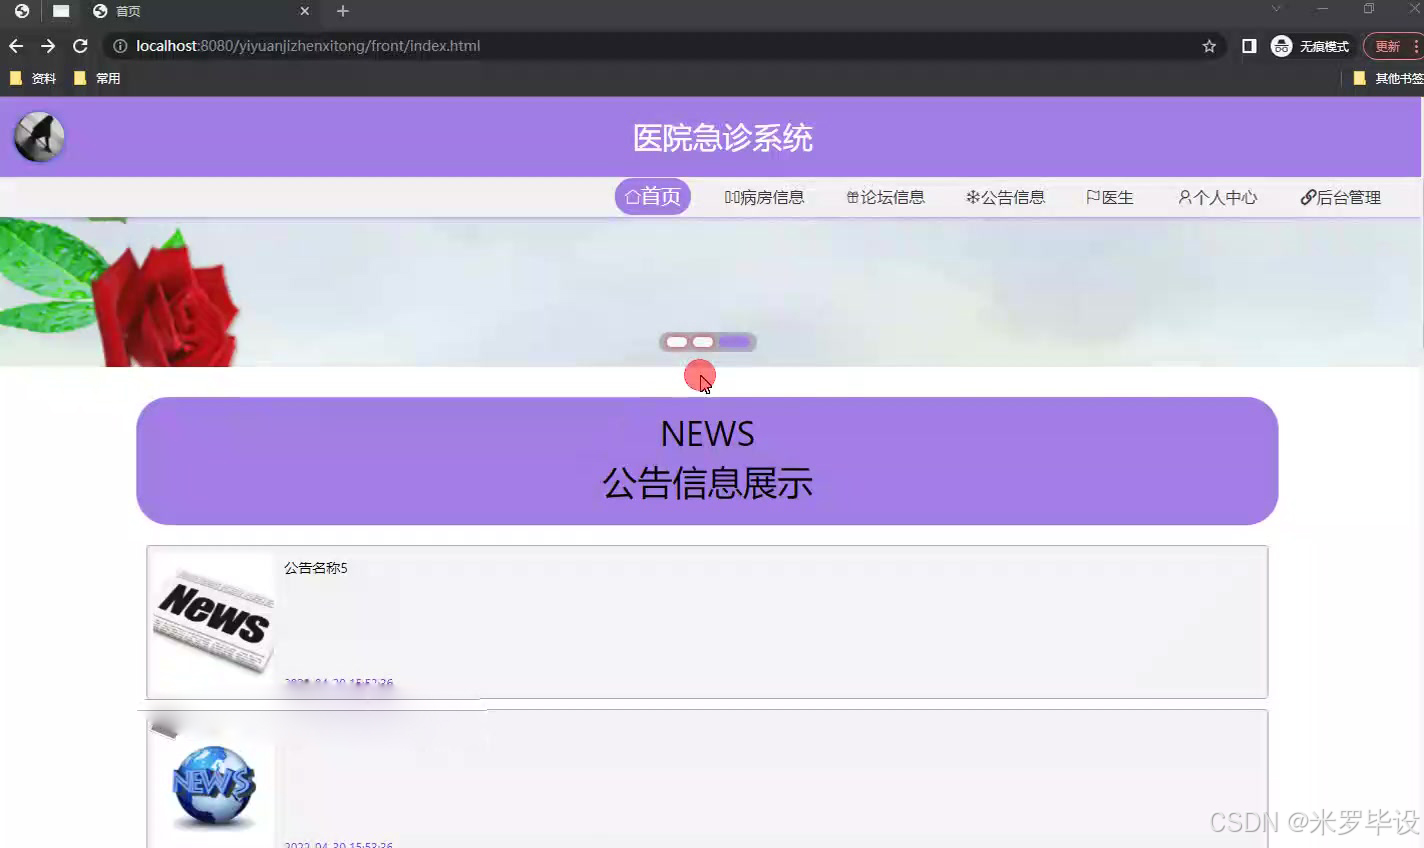Open the tab list chevron dropdown

(1274, 10)
